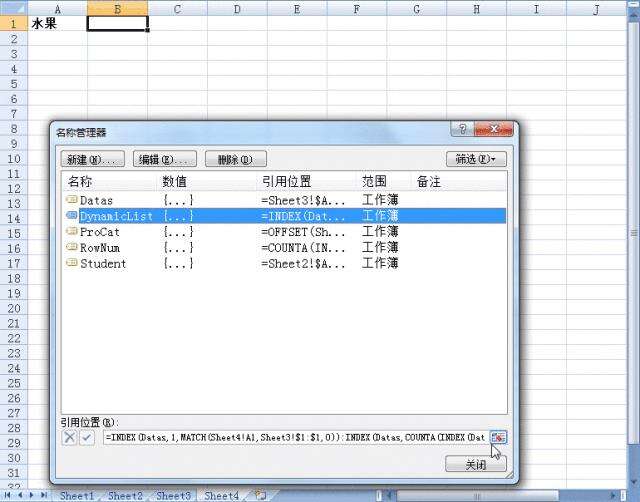Open the 筛选 filter dropdown
Viewport: 640px width, 502px height.
(x=476, y=159)
